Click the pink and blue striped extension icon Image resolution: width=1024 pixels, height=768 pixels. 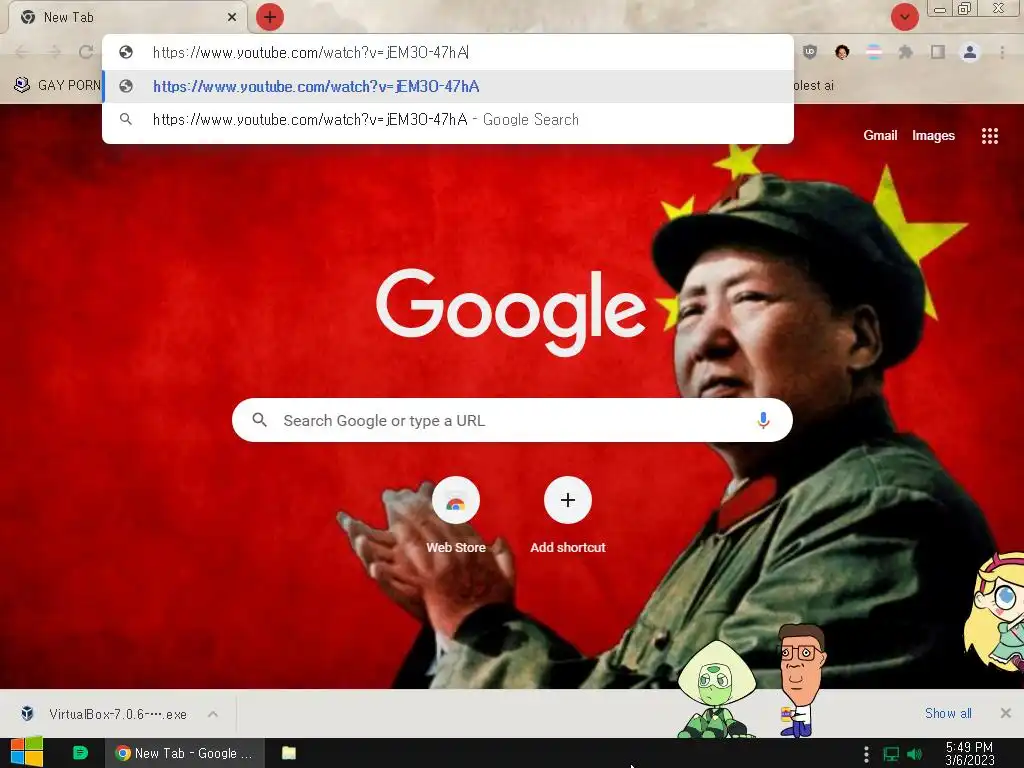click(874, 52)
